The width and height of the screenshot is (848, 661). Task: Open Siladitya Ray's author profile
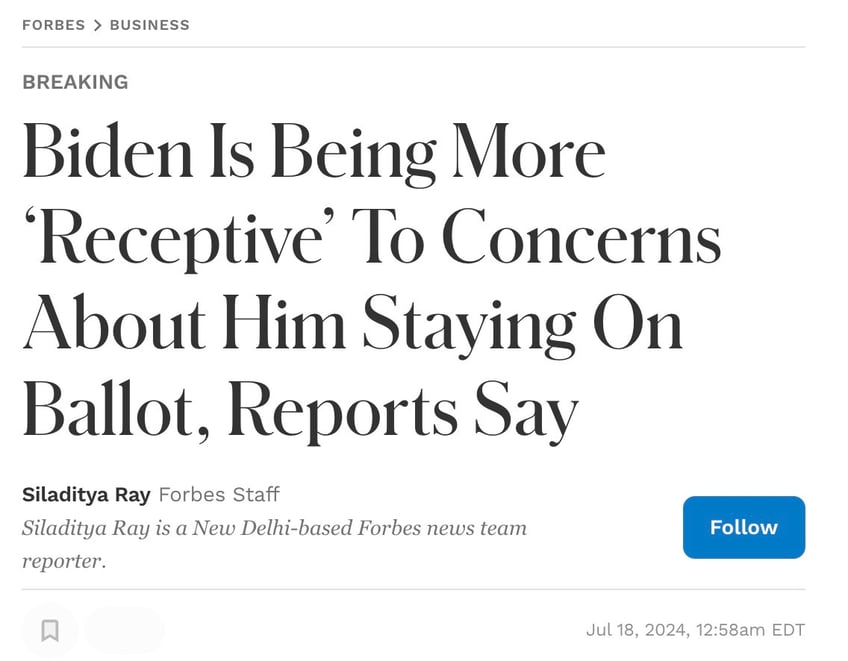click(x=86, y=494)
